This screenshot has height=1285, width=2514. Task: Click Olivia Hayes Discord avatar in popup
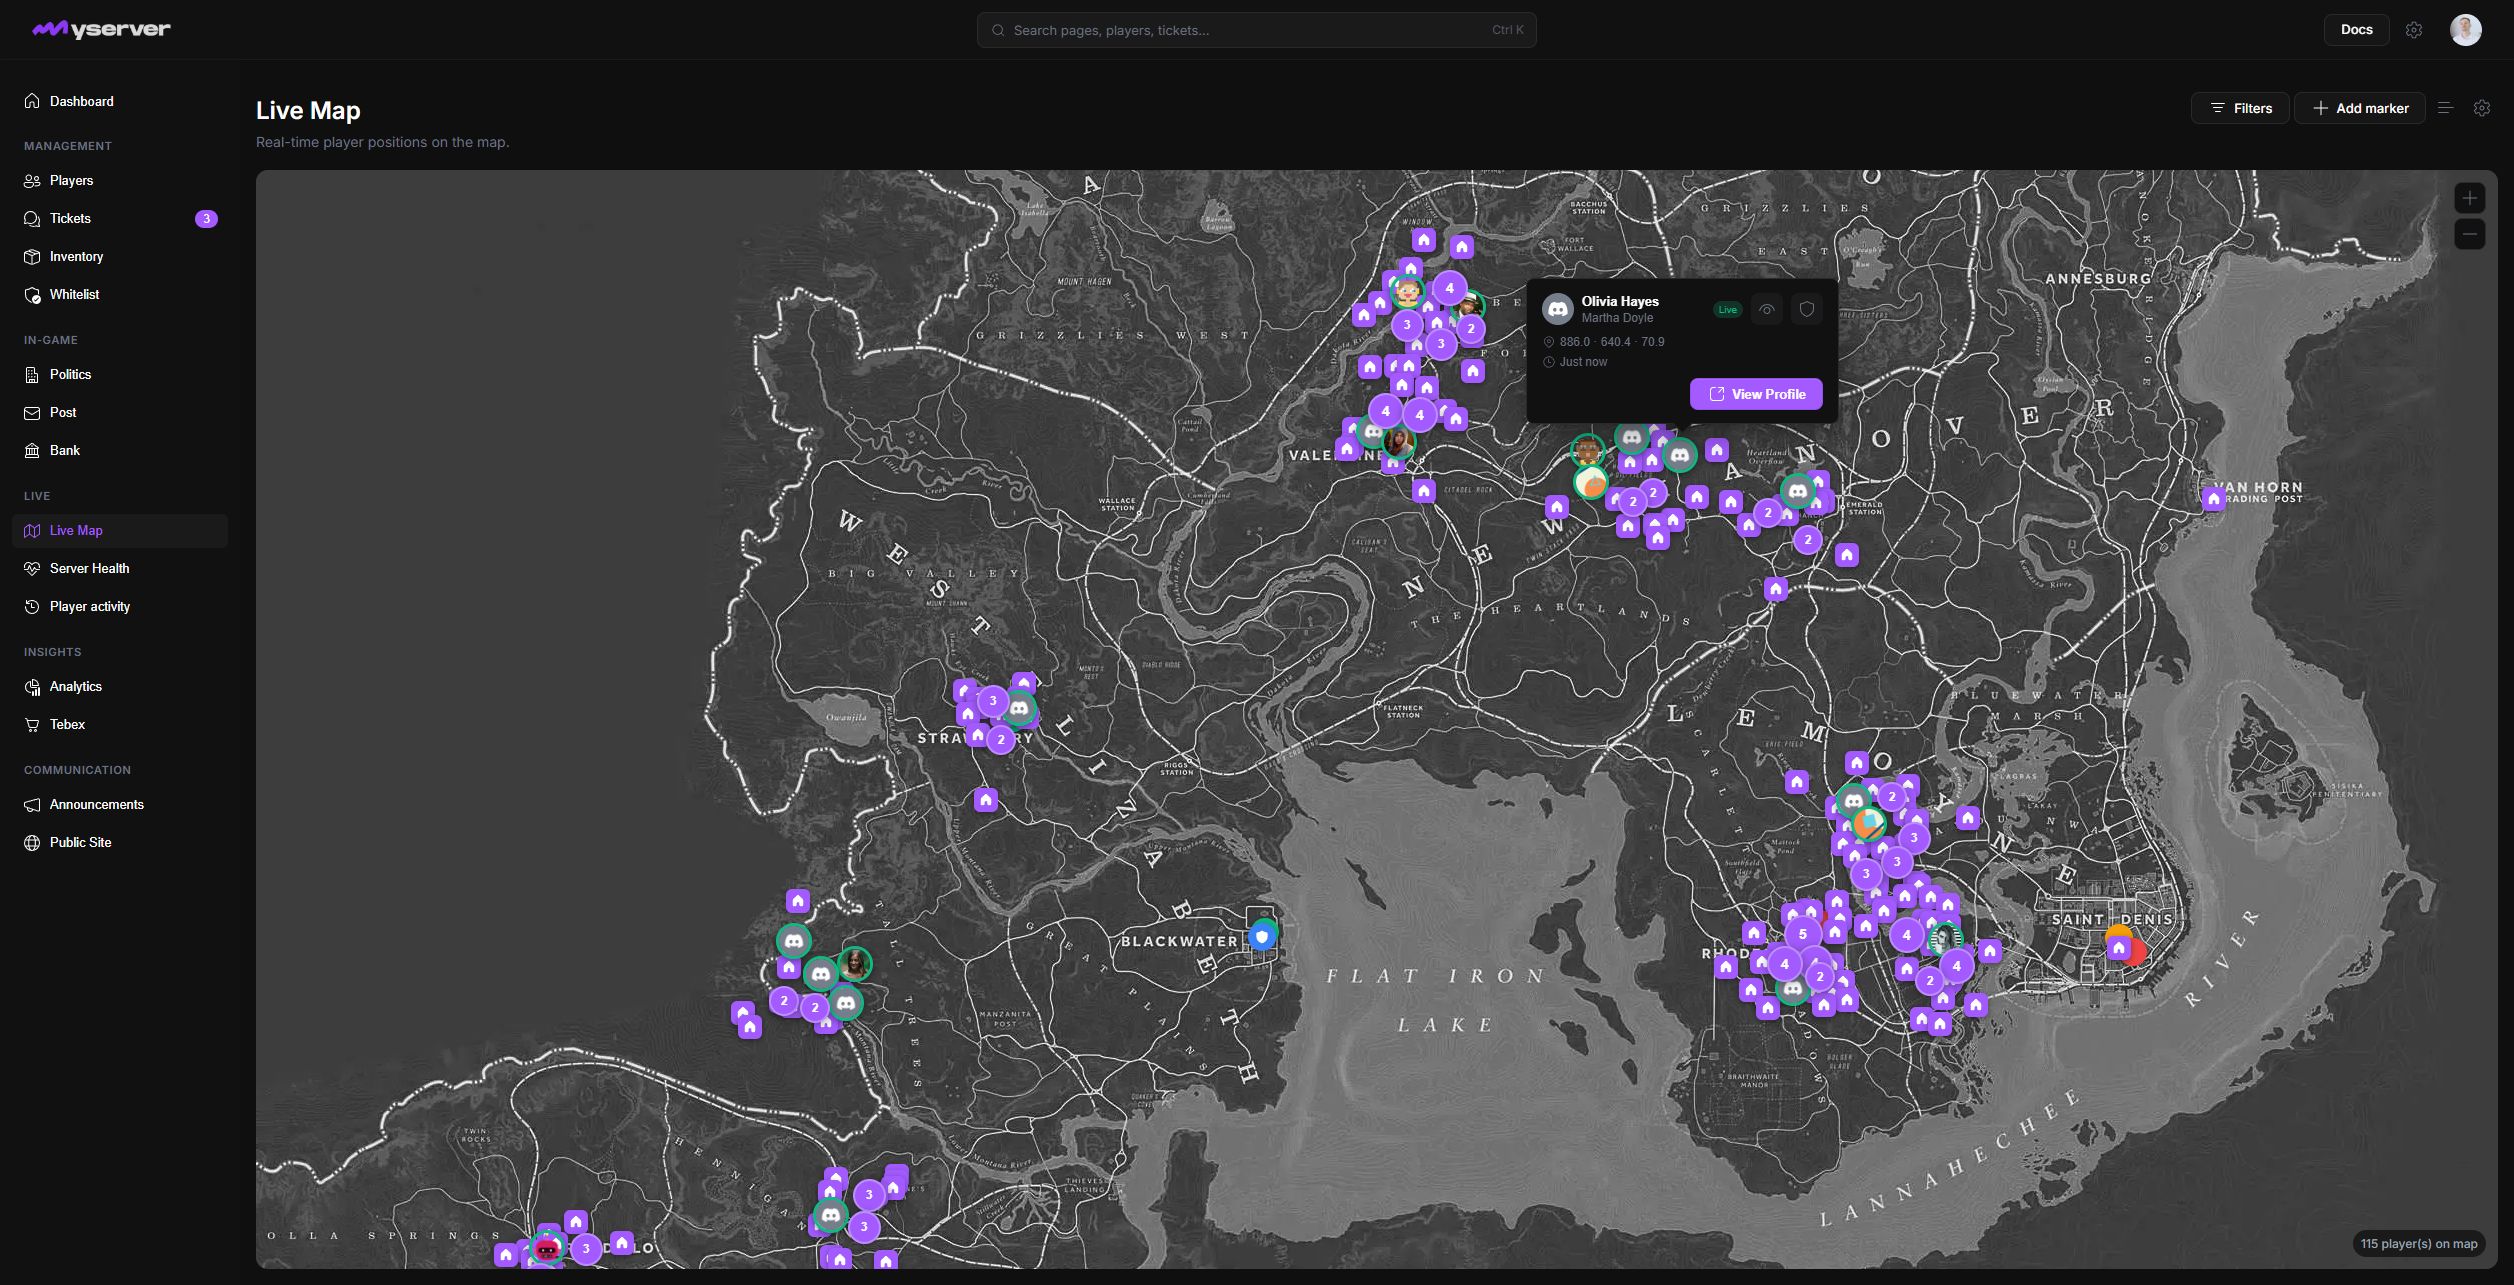pyautogui.click(x=1558, y=309)
